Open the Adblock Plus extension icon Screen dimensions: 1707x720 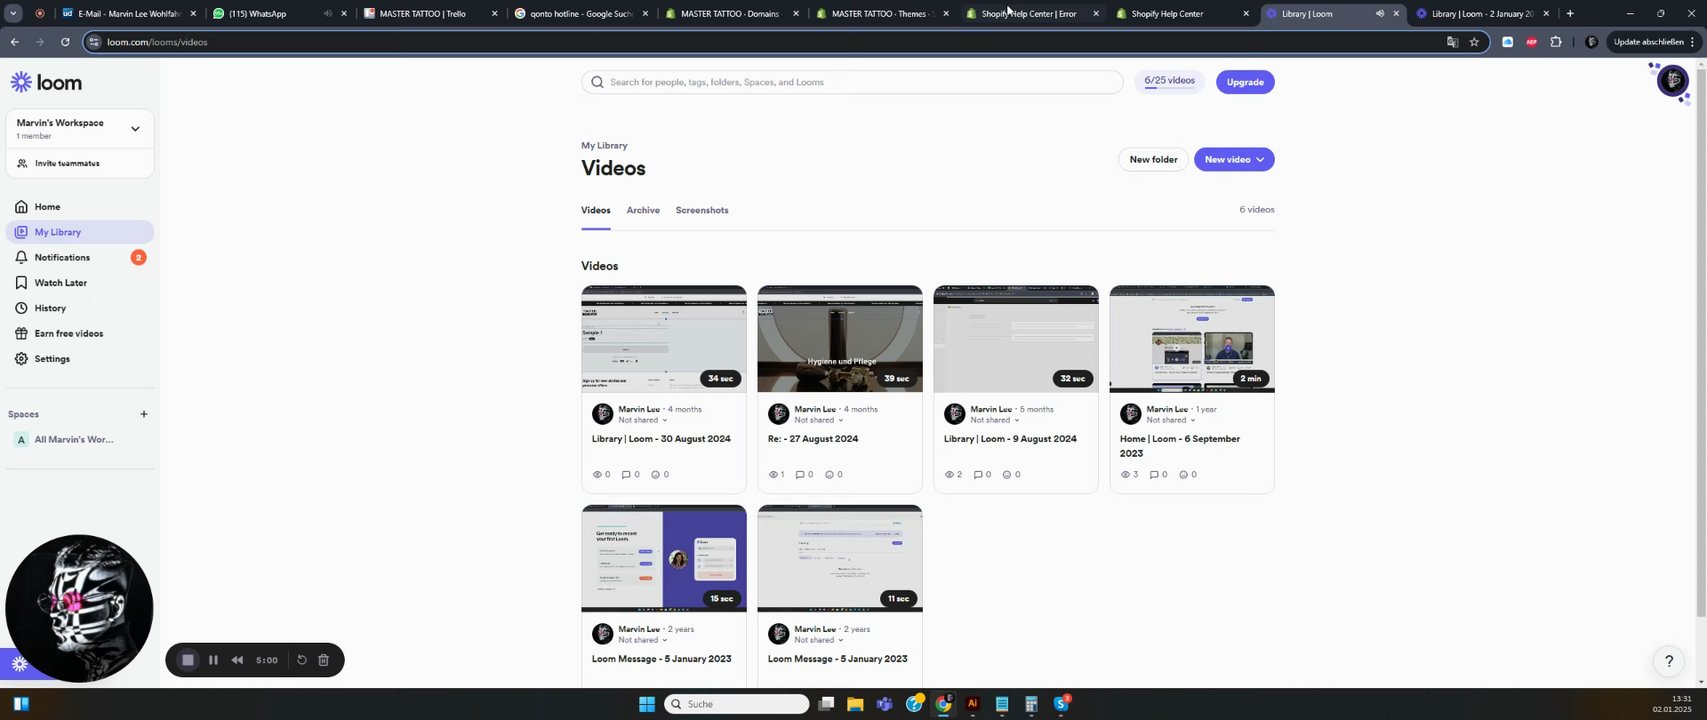click(x=1531, y=42)
